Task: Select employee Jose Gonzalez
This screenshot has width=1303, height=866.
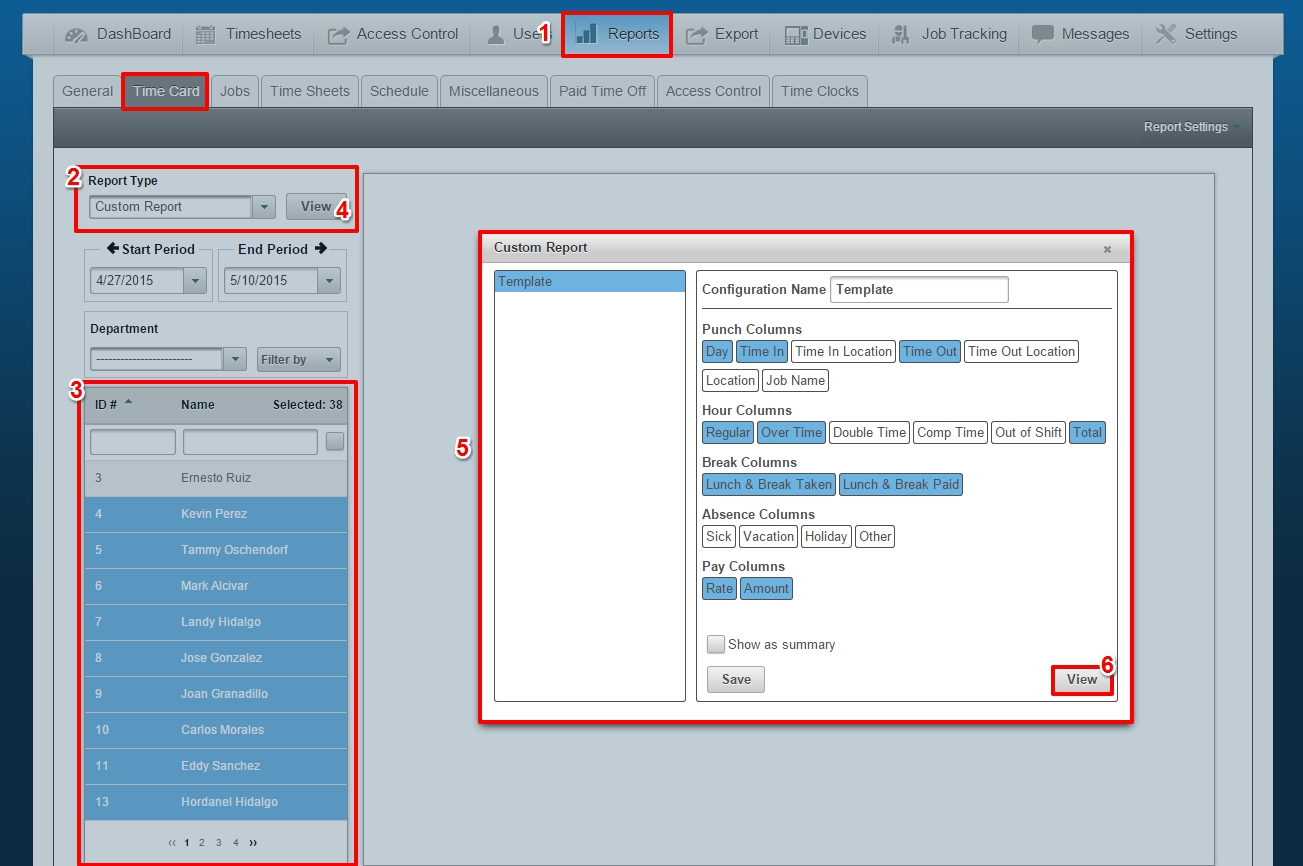Action: point(216,658)
